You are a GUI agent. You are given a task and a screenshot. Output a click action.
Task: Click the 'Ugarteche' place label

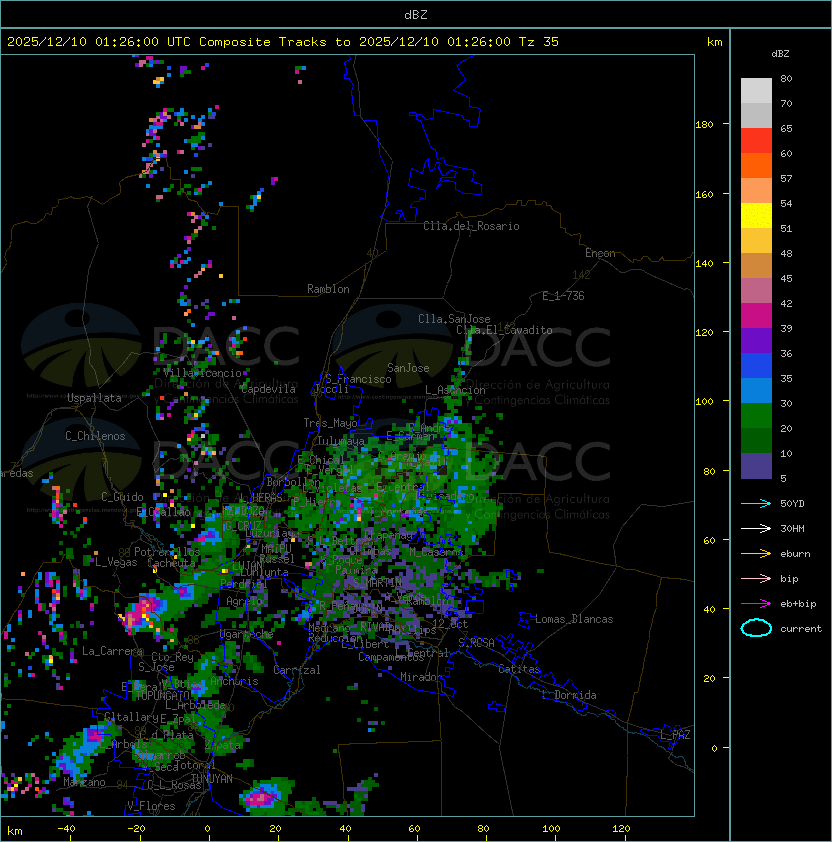(x=246, y=634)
